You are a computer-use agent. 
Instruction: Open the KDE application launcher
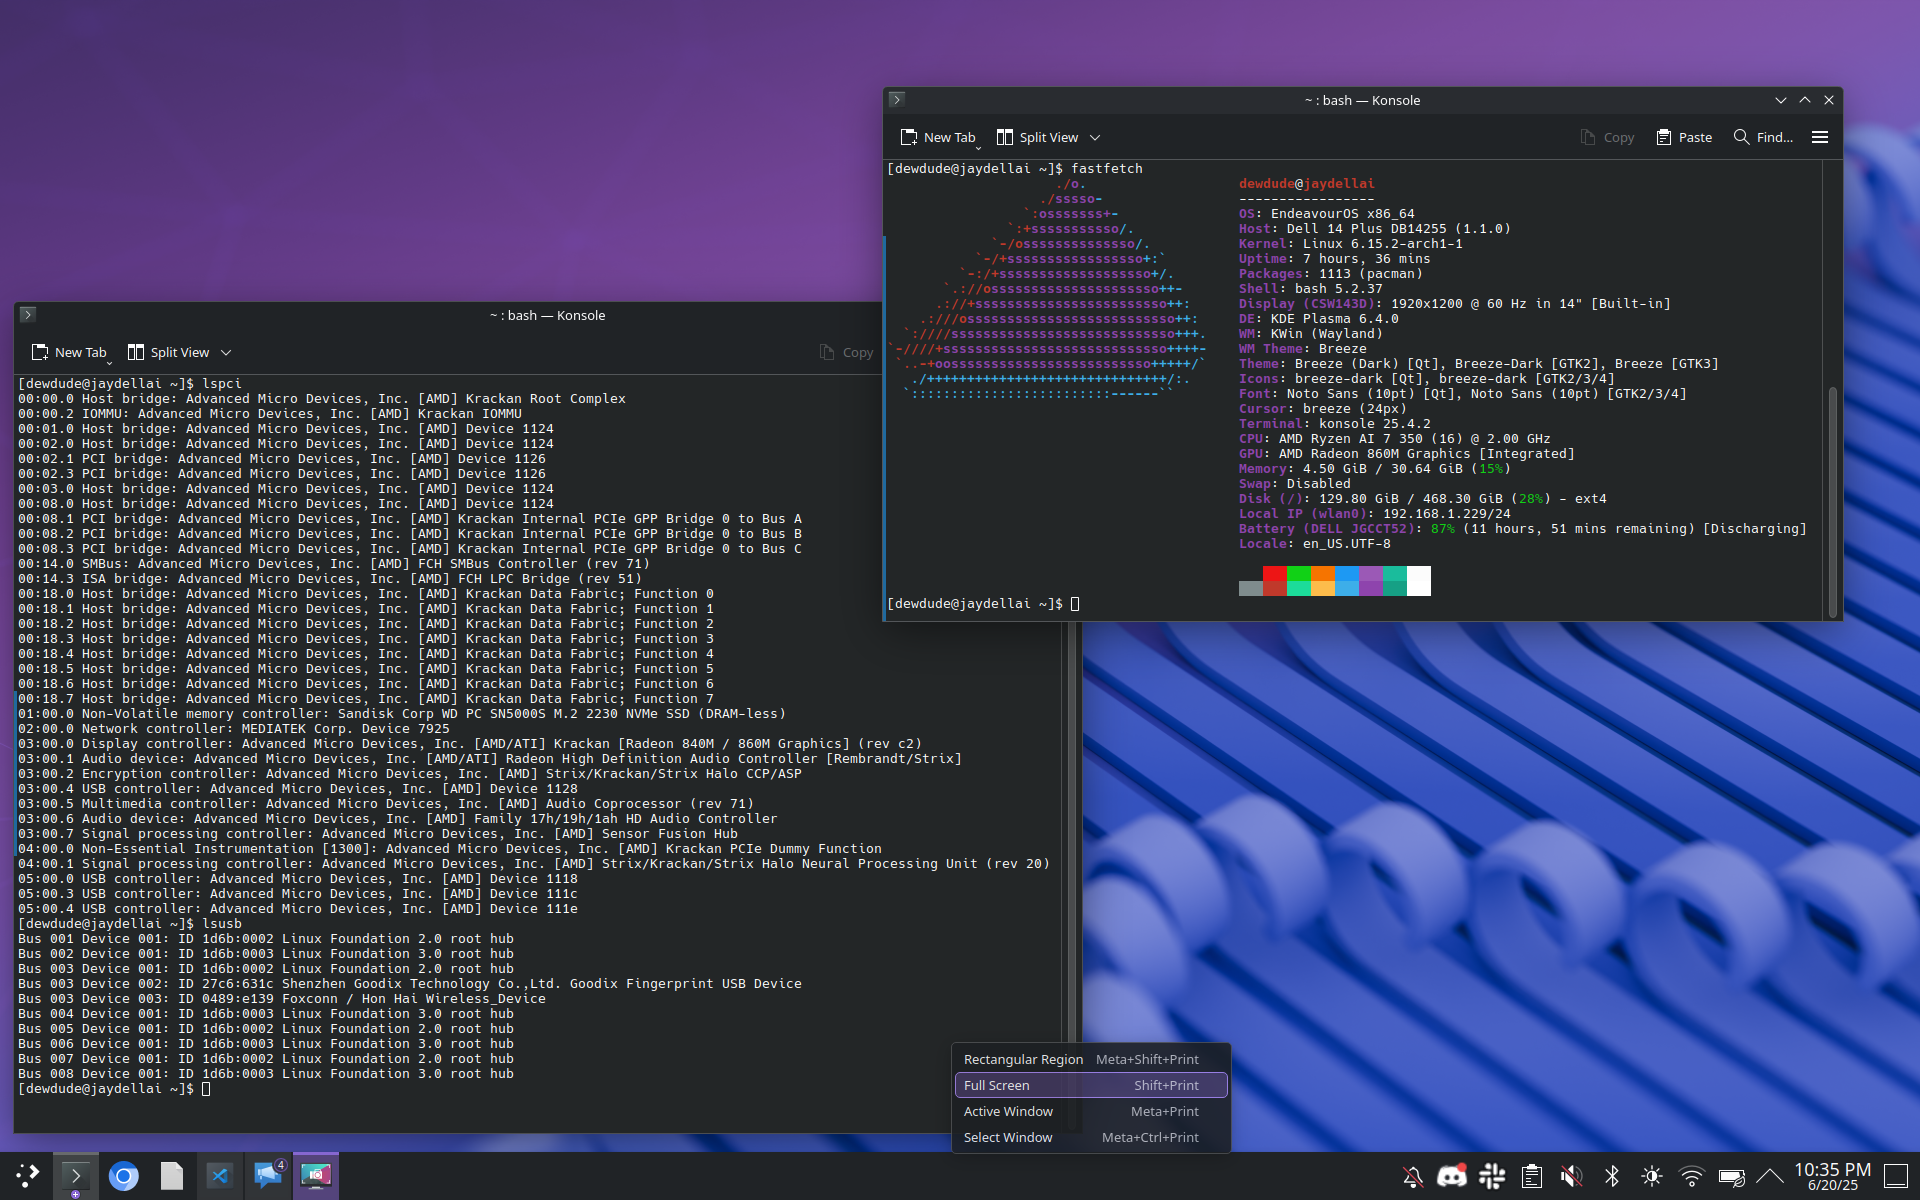[x=28, y=1176]
